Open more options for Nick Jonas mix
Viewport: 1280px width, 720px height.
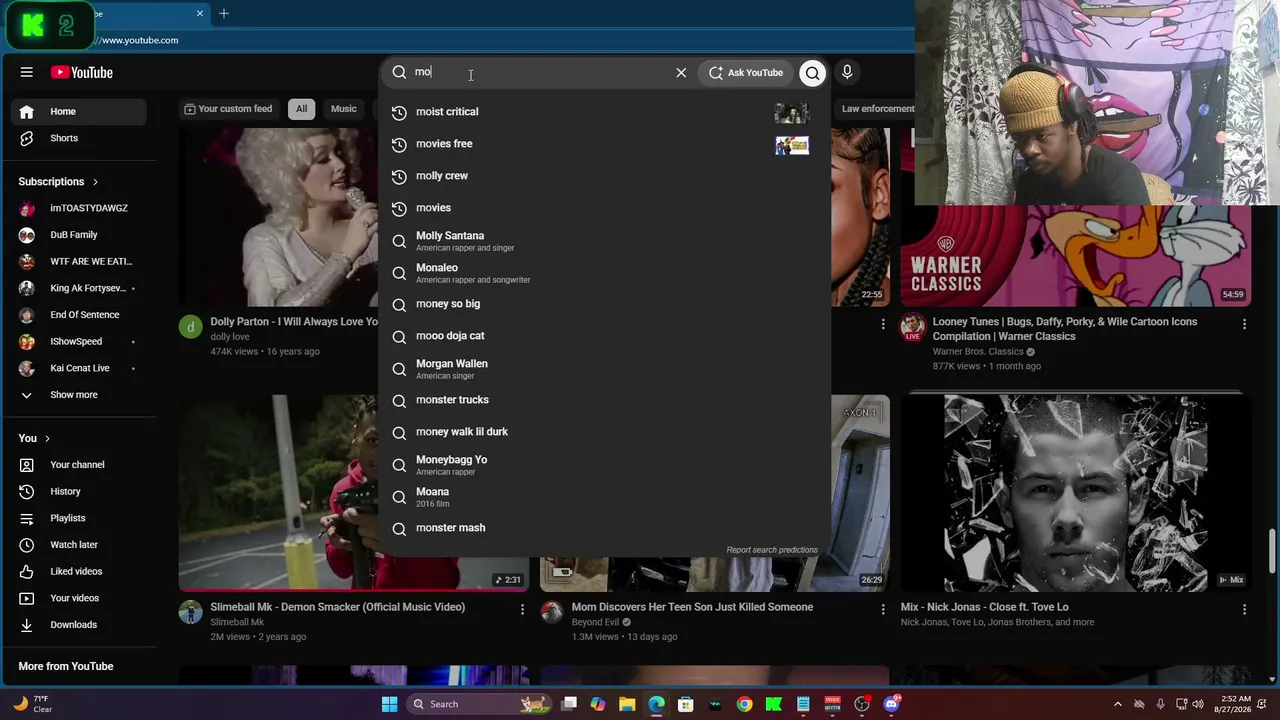(x=1244, y=609)
